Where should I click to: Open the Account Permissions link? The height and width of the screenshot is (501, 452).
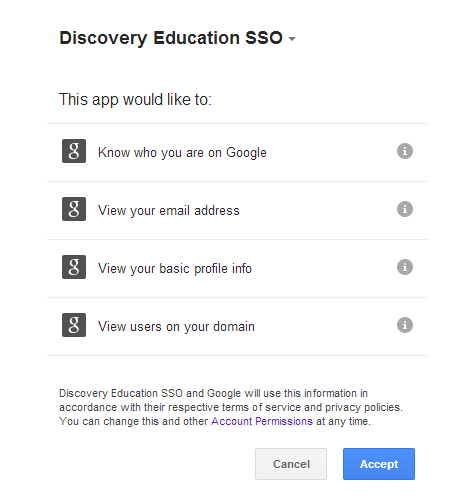click(x=262, y=421)
